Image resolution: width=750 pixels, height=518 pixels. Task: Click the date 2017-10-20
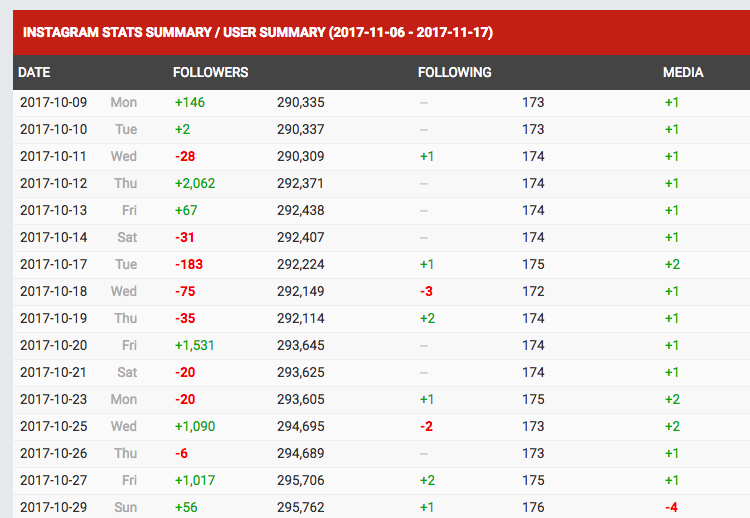(54, 345)
